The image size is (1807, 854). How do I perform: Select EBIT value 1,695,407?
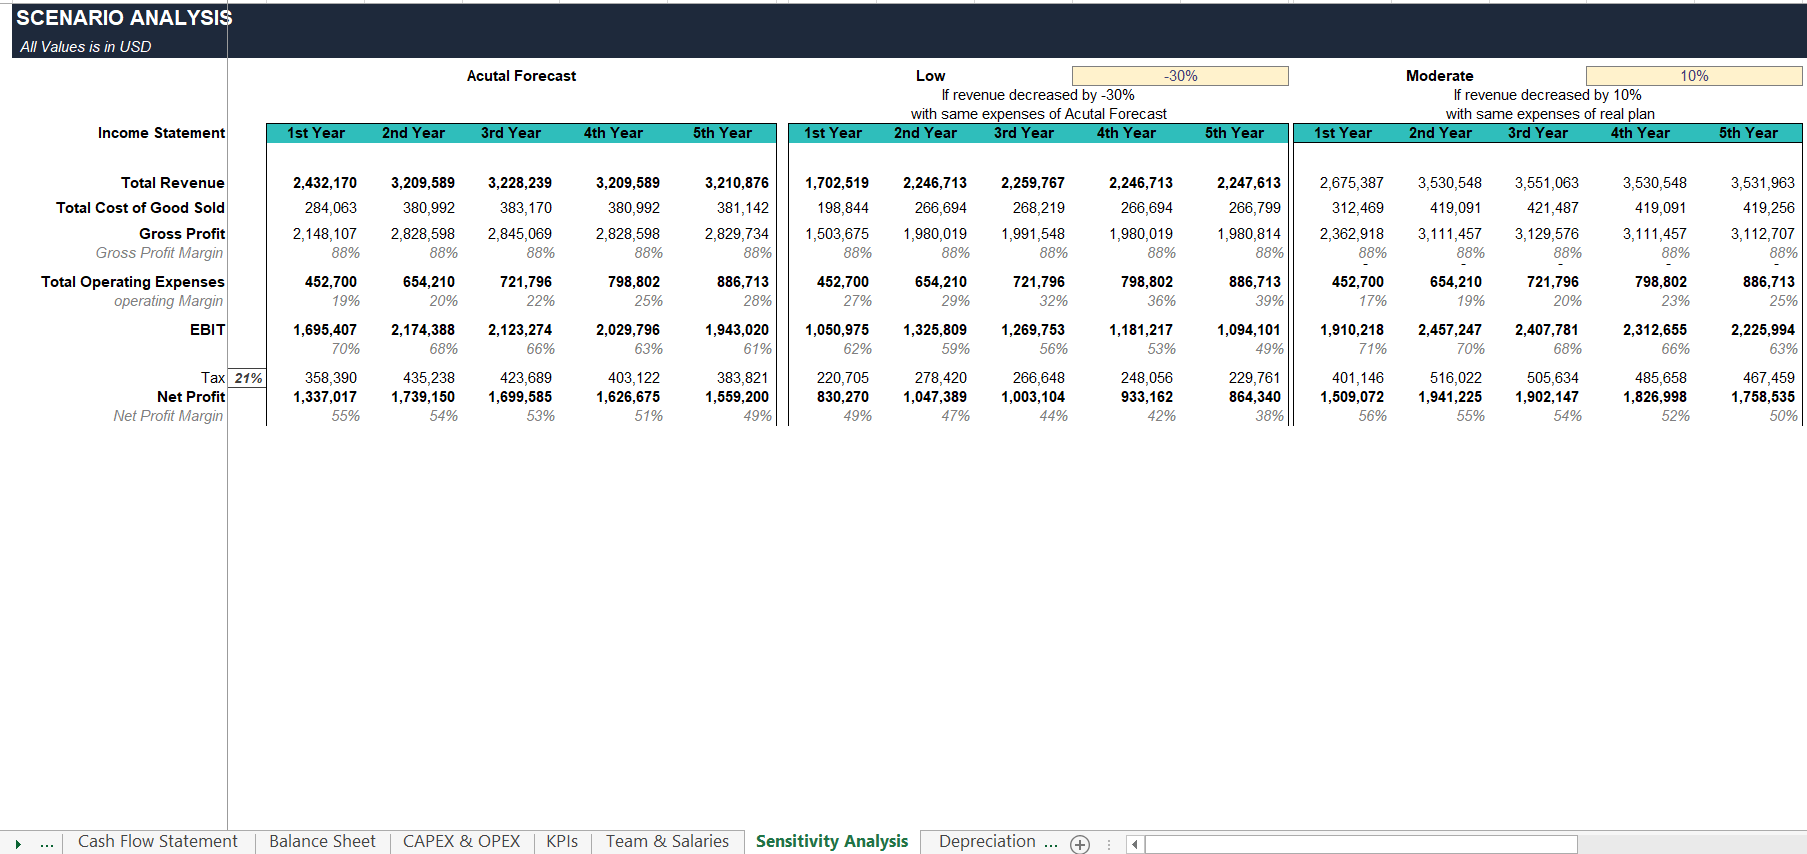coord(324,330)
